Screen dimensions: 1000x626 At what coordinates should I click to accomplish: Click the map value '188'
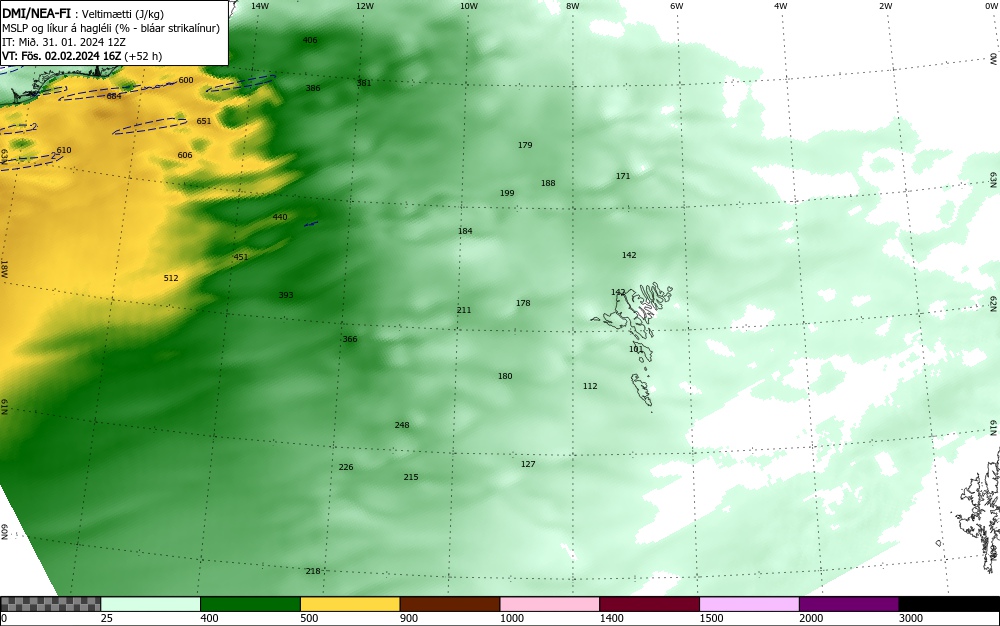pyautogui.click(x=548, y=183)
